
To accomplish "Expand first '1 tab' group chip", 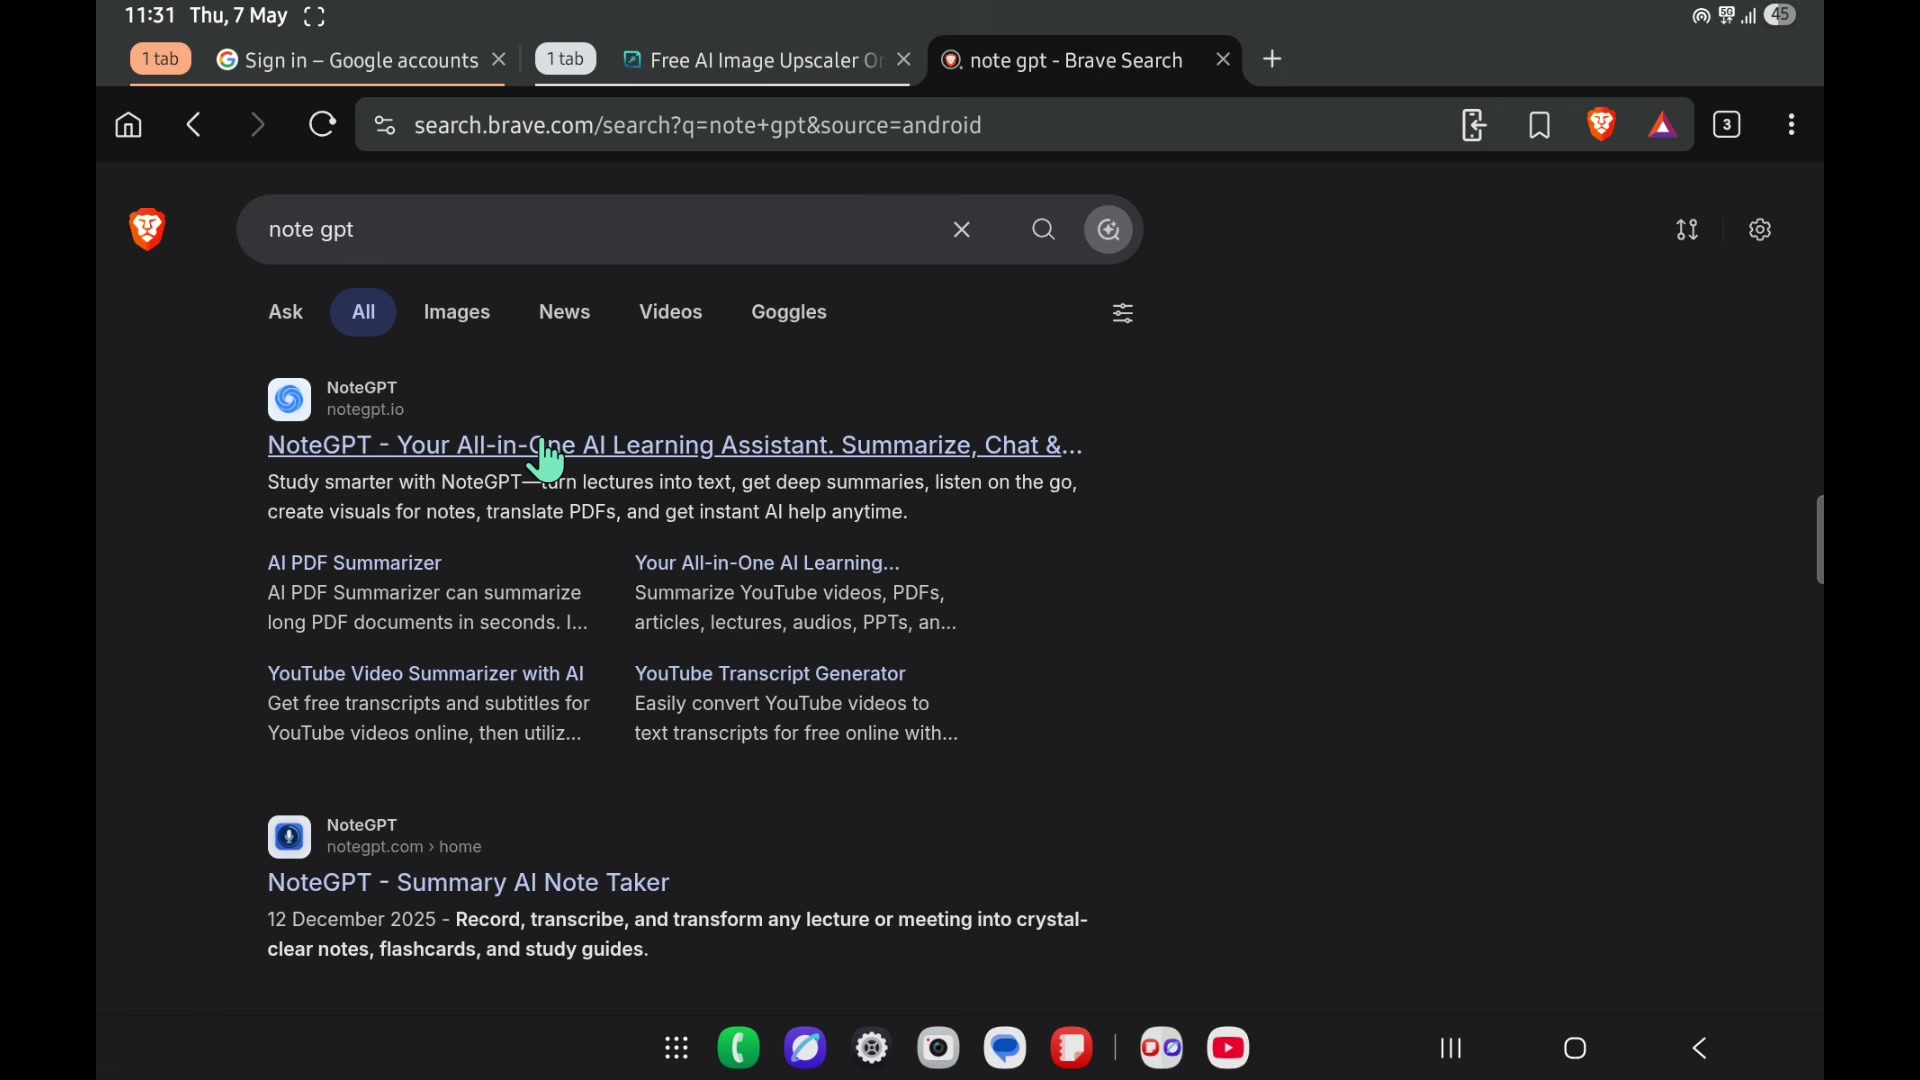I will [x=160, y=60].
